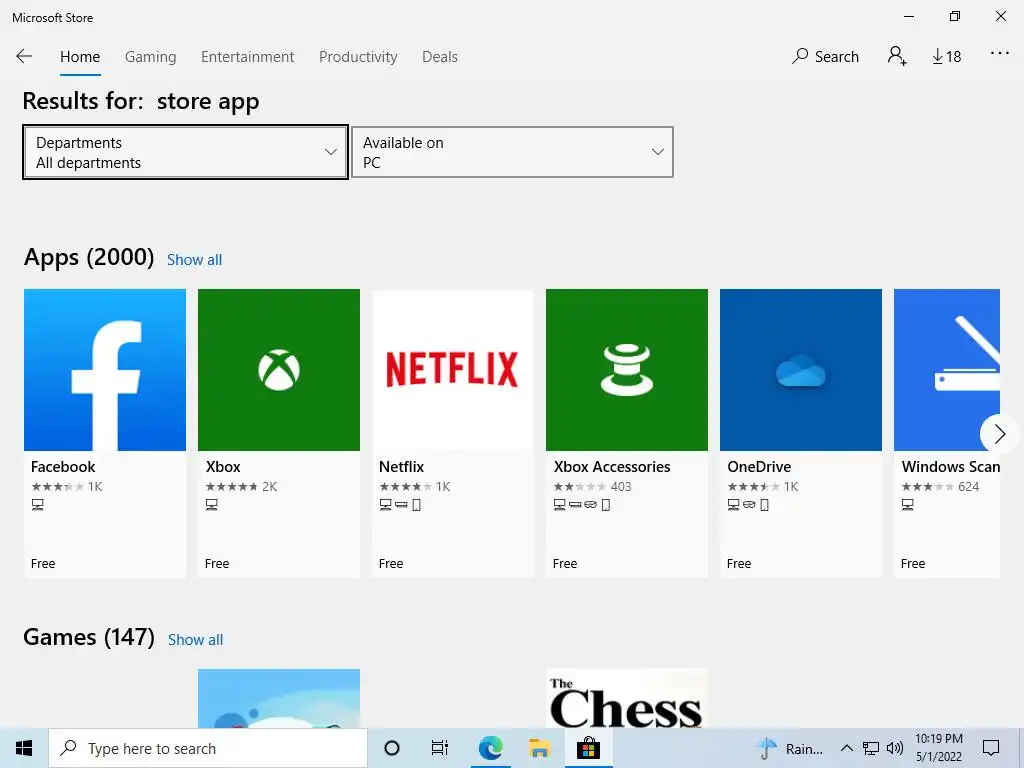
Task: Open the Facebook app tile image
Action: click(105, 370)
